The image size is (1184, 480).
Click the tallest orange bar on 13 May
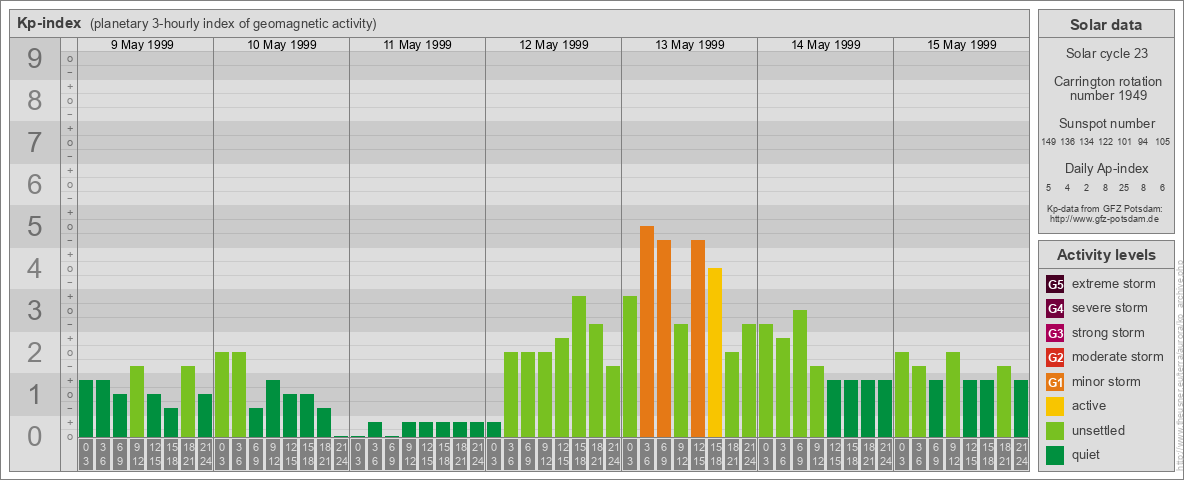point(647,331)
